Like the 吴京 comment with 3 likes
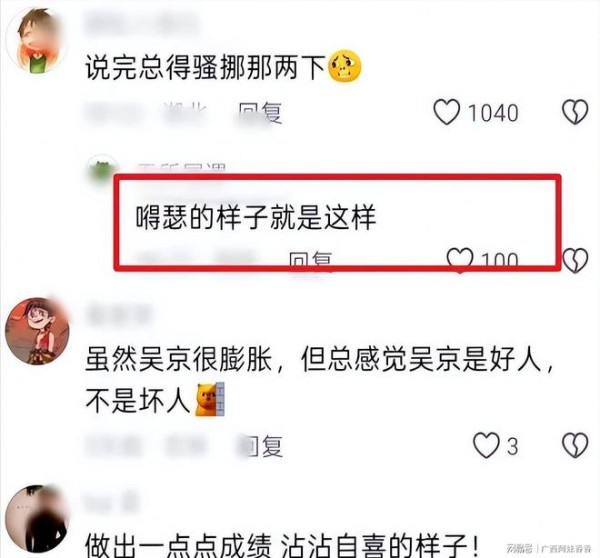The height and width of the screenshot is (558, 600). pyautogui.click(x=486, y=445)
